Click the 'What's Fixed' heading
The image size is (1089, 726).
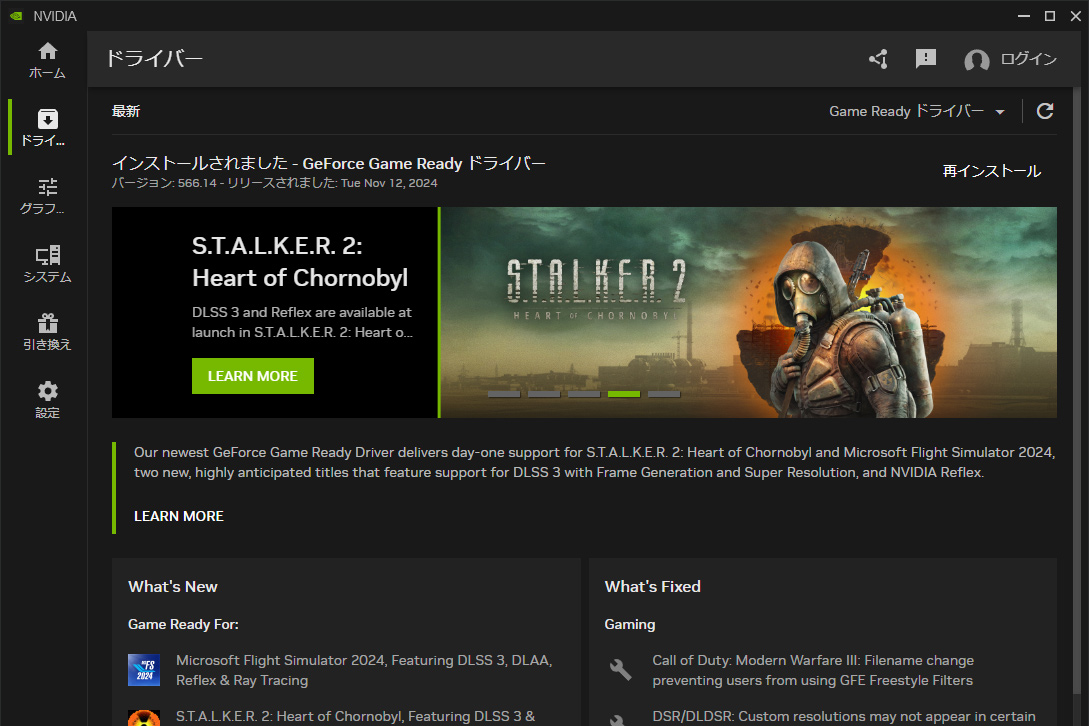652,586
